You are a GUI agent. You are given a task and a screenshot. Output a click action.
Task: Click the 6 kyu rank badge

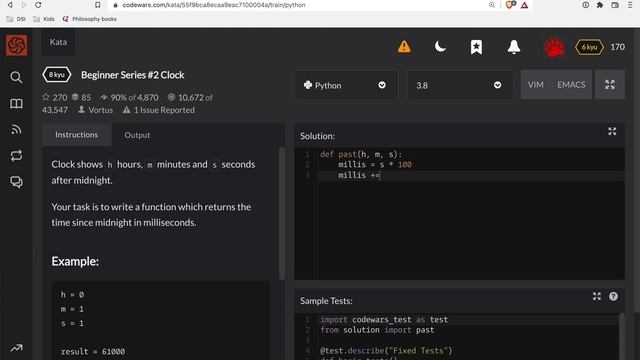(589, 47)
